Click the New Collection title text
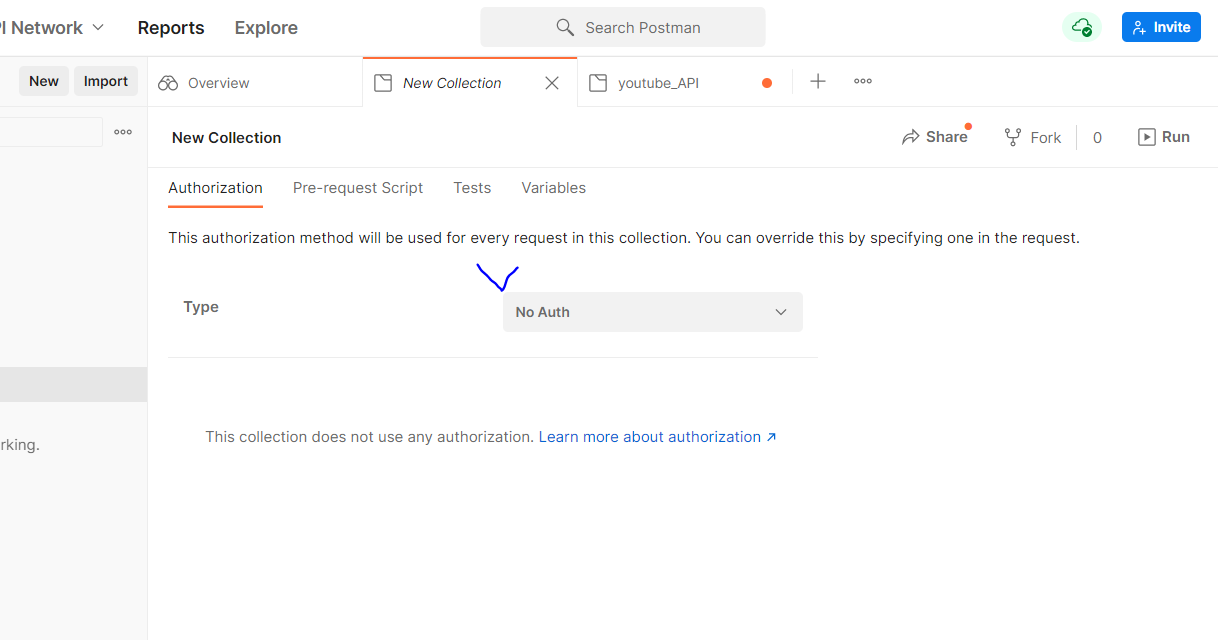The image size is (1218, 640). point(227,138)
